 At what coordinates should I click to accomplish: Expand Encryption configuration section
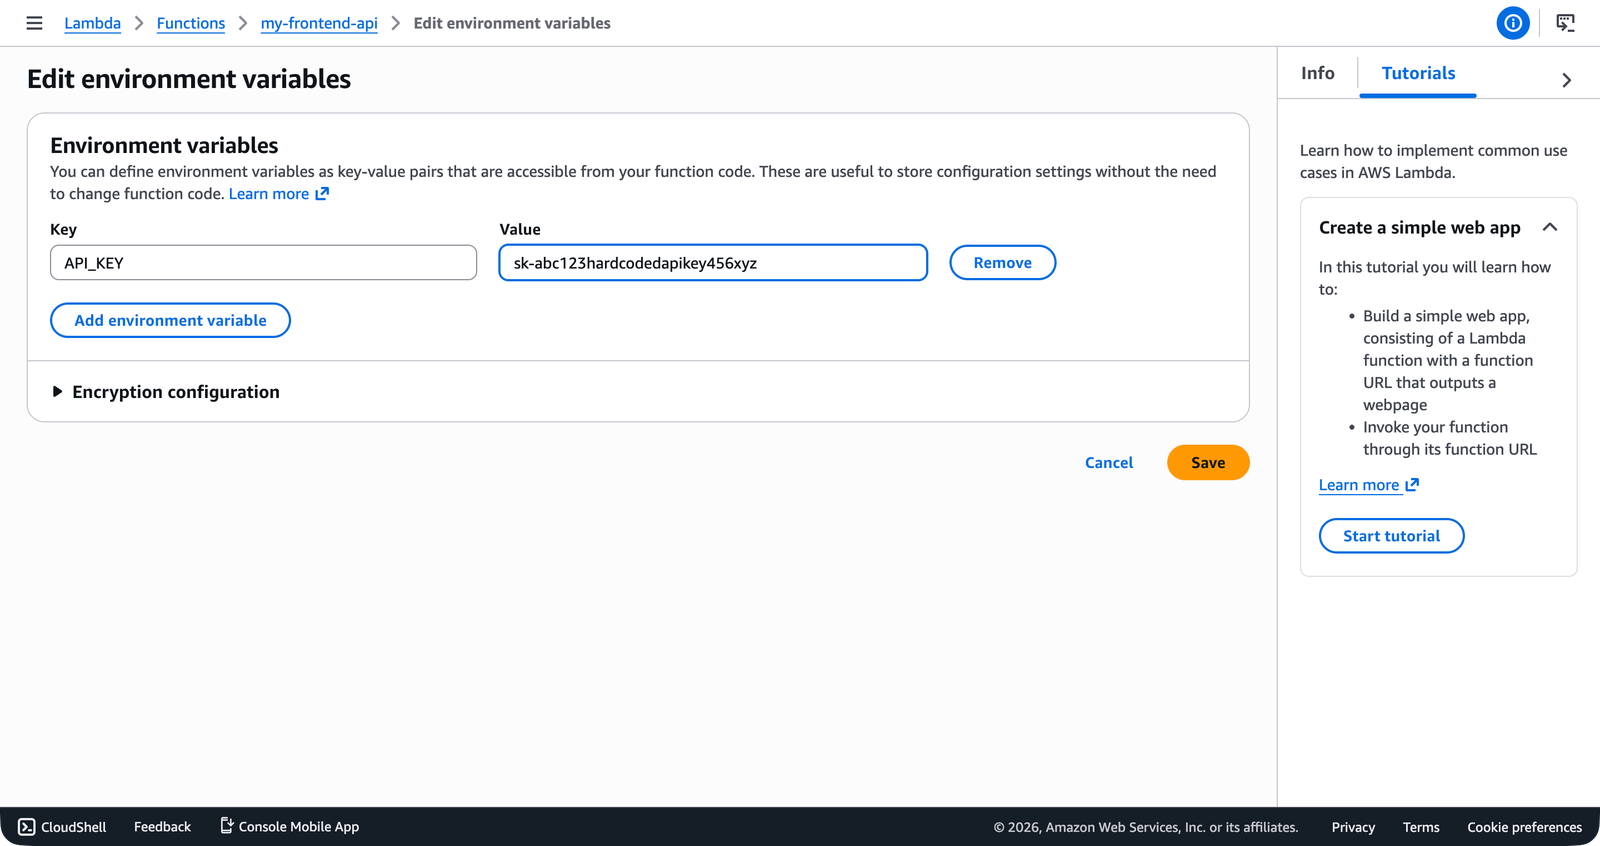166,392
